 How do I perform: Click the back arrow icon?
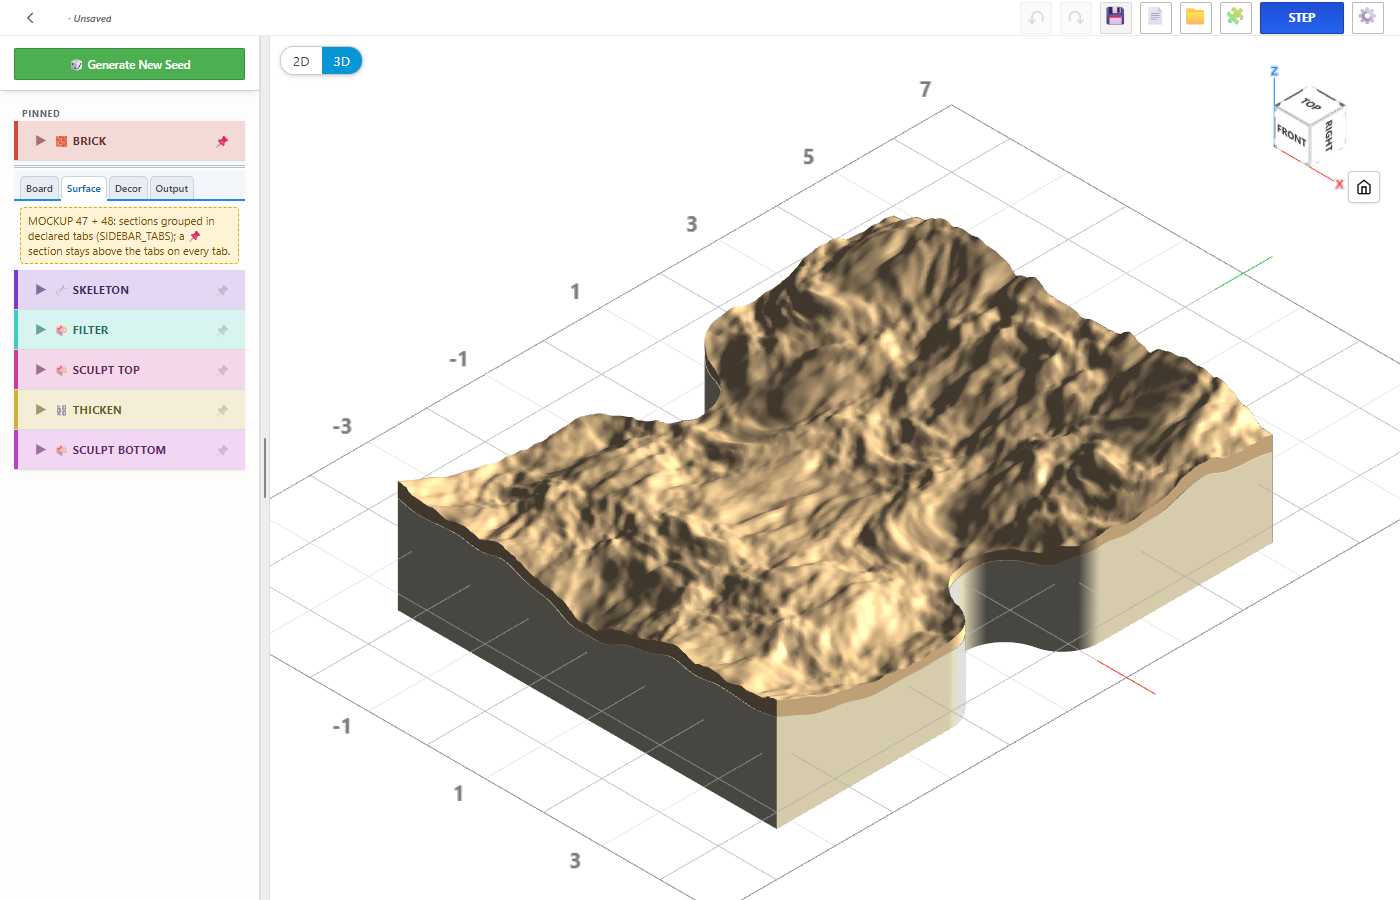(30, 18)
